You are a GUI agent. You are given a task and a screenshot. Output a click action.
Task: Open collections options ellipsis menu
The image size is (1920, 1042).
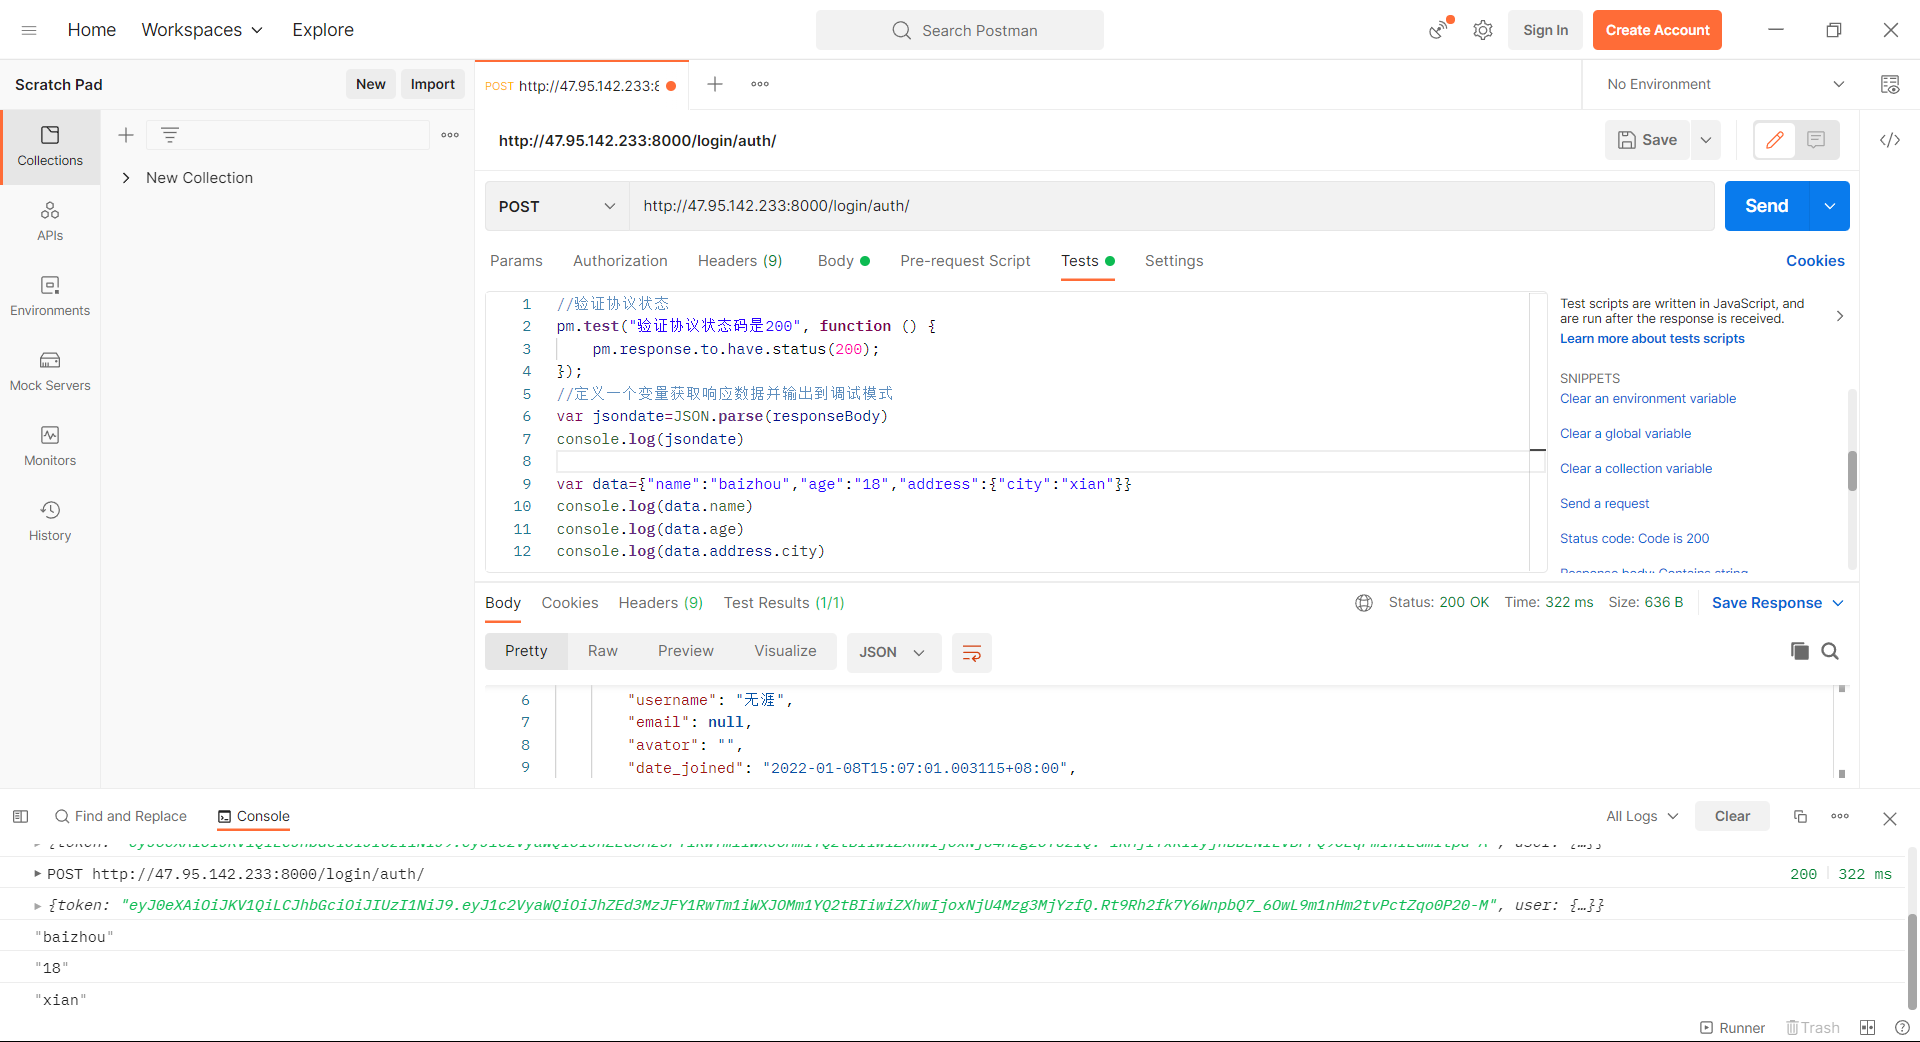(x=450, y=135)
